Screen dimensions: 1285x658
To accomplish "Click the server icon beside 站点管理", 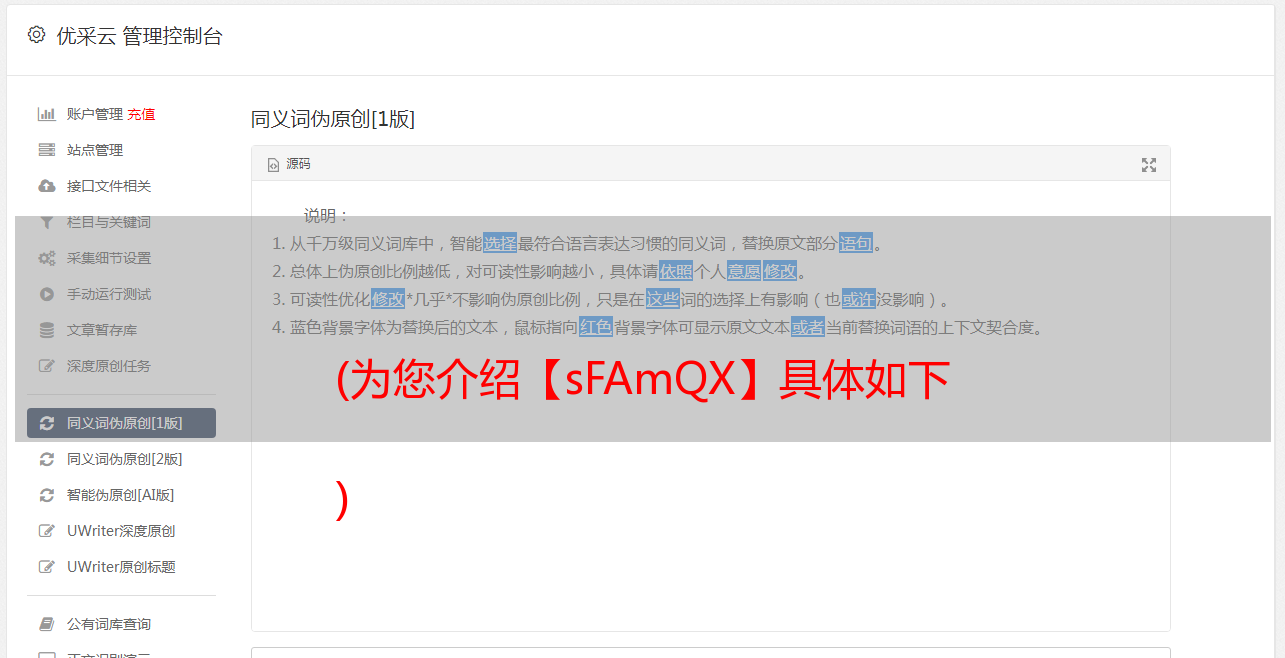I will 46,150.
